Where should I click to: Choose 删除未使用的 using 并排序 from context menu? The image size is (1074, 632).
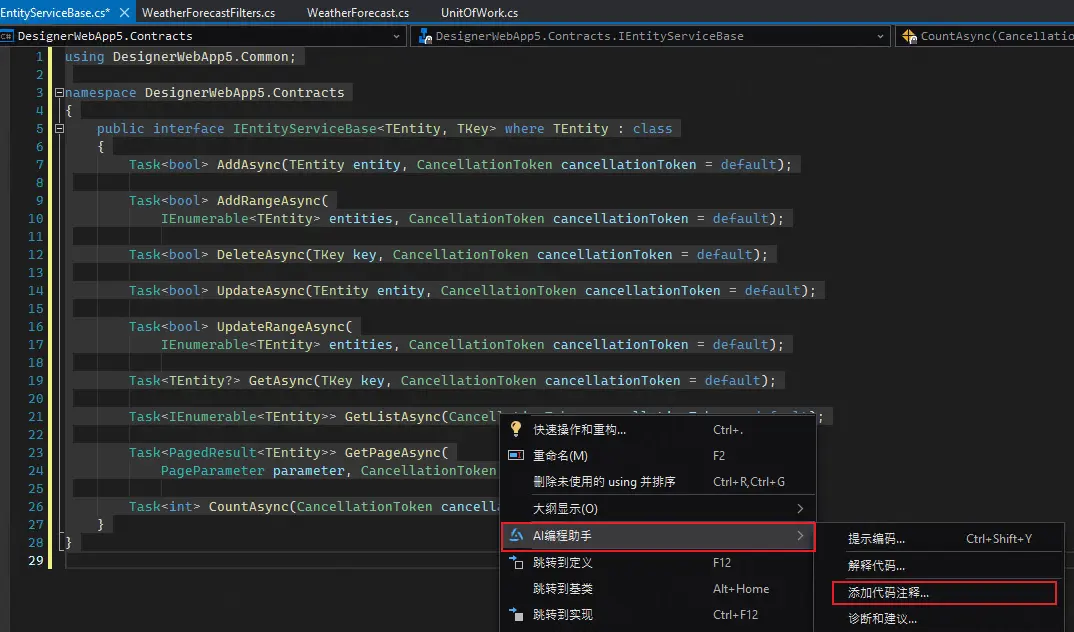(658, 481)
